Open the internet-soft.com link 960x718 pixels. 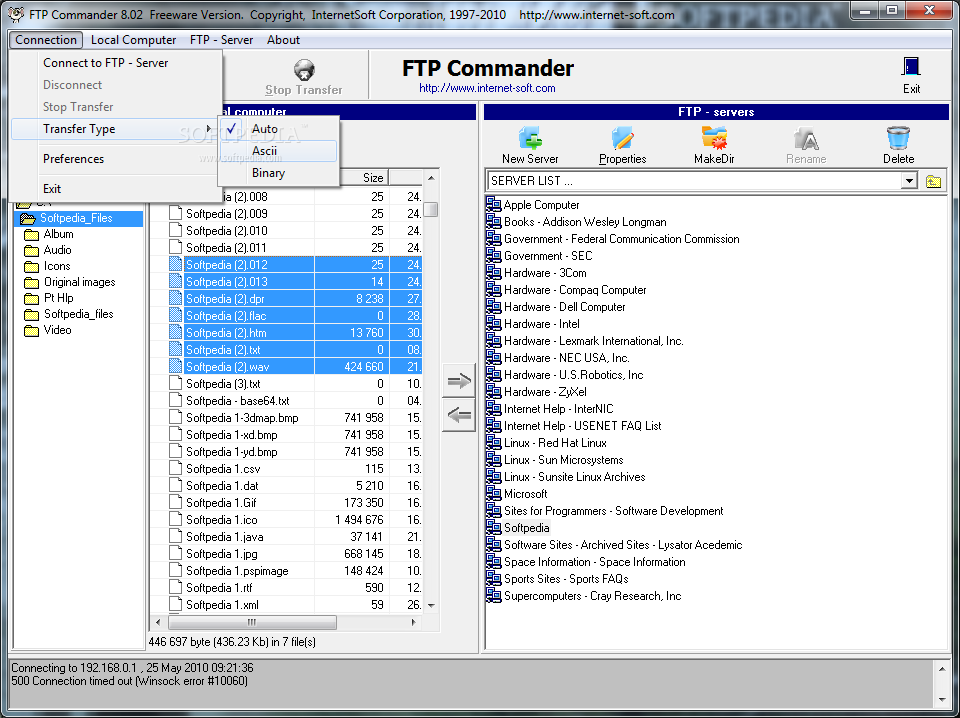[x=487, y=88]
